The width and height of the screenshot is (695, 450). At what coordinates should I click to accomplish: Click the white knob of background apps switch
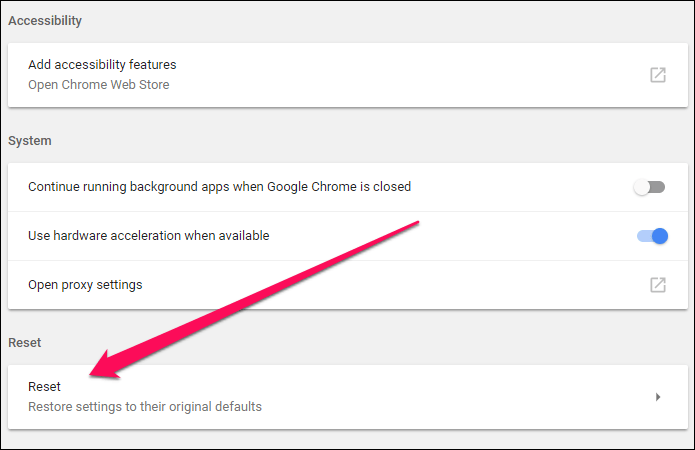[x=643, y=187]
